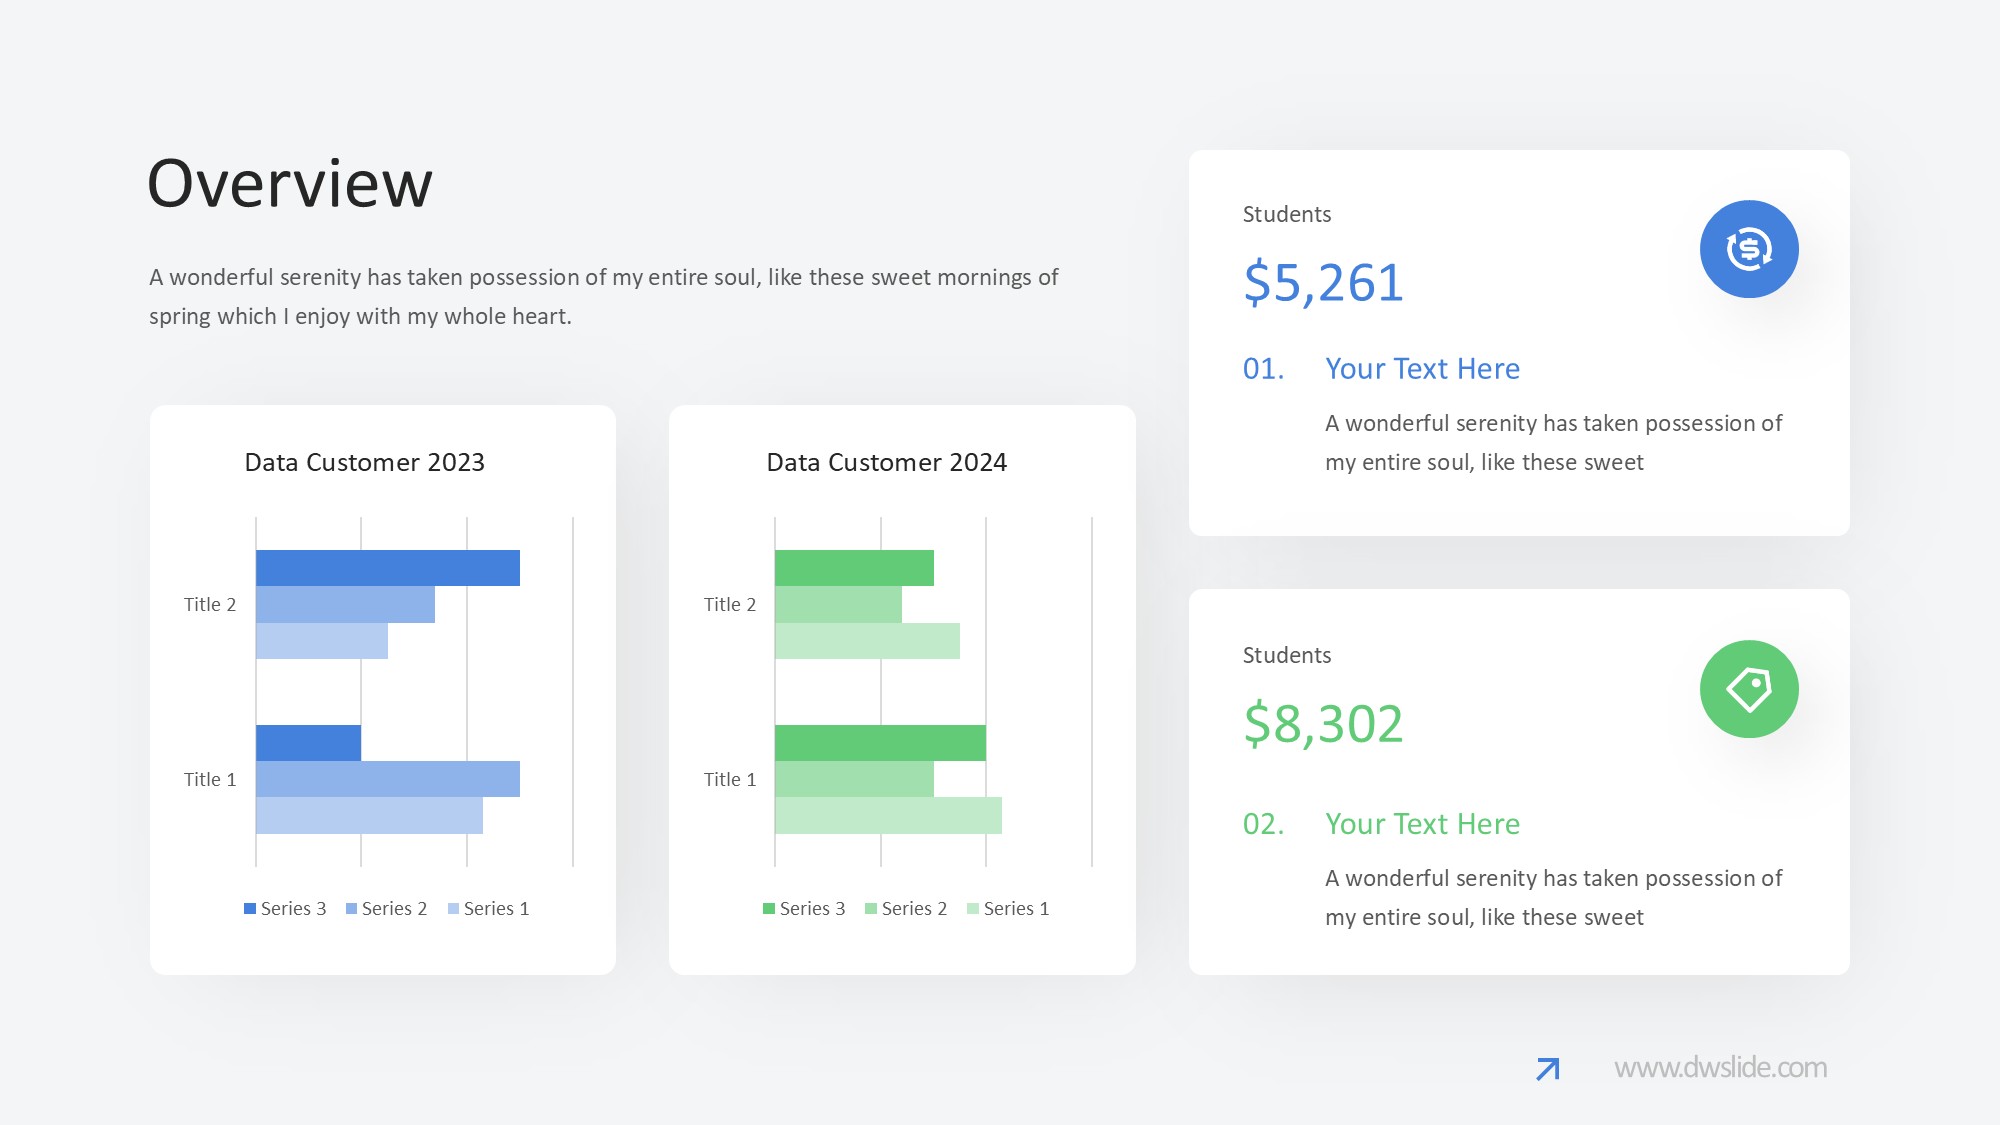The width and height of the screenshot is (2000, 1125).
Task: Open the www.dwslide.com link
Action: click(x=1720, y=1068)
